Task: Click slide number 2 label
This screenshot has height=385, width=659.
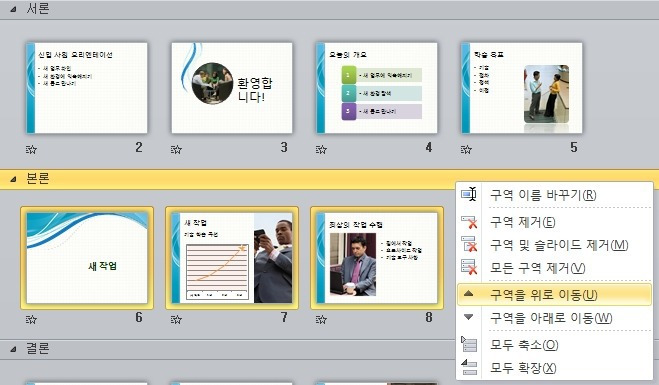Action: 139,147
